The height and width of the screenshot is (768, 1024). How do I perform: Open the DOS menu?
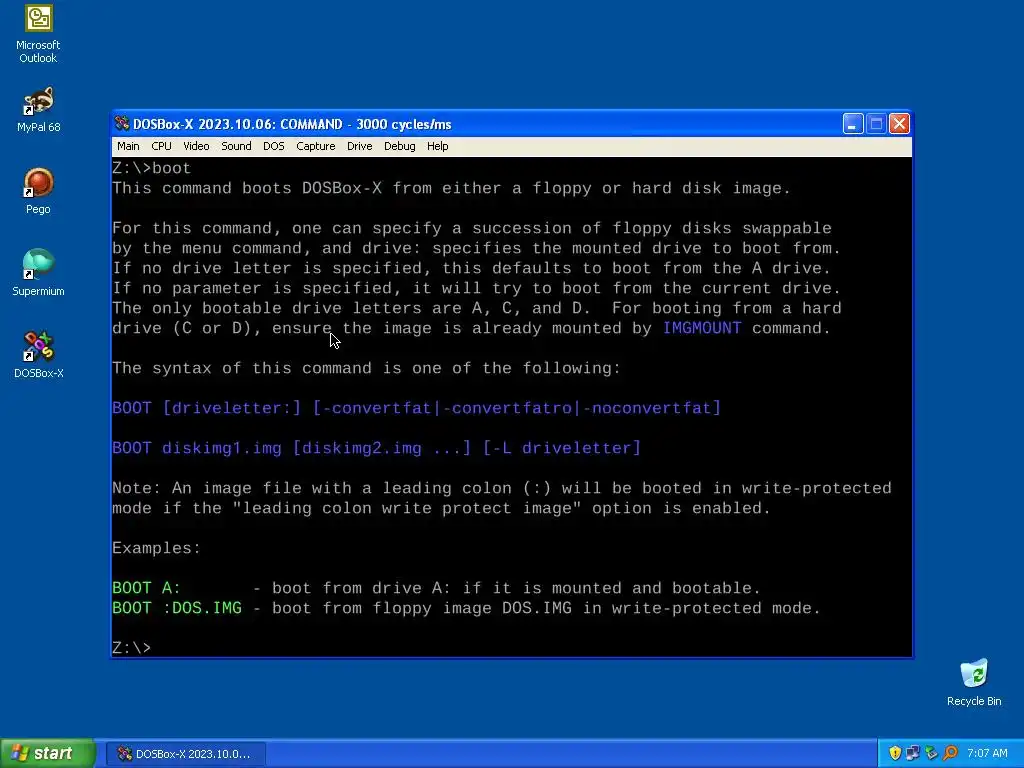click(x=274, y=146)
